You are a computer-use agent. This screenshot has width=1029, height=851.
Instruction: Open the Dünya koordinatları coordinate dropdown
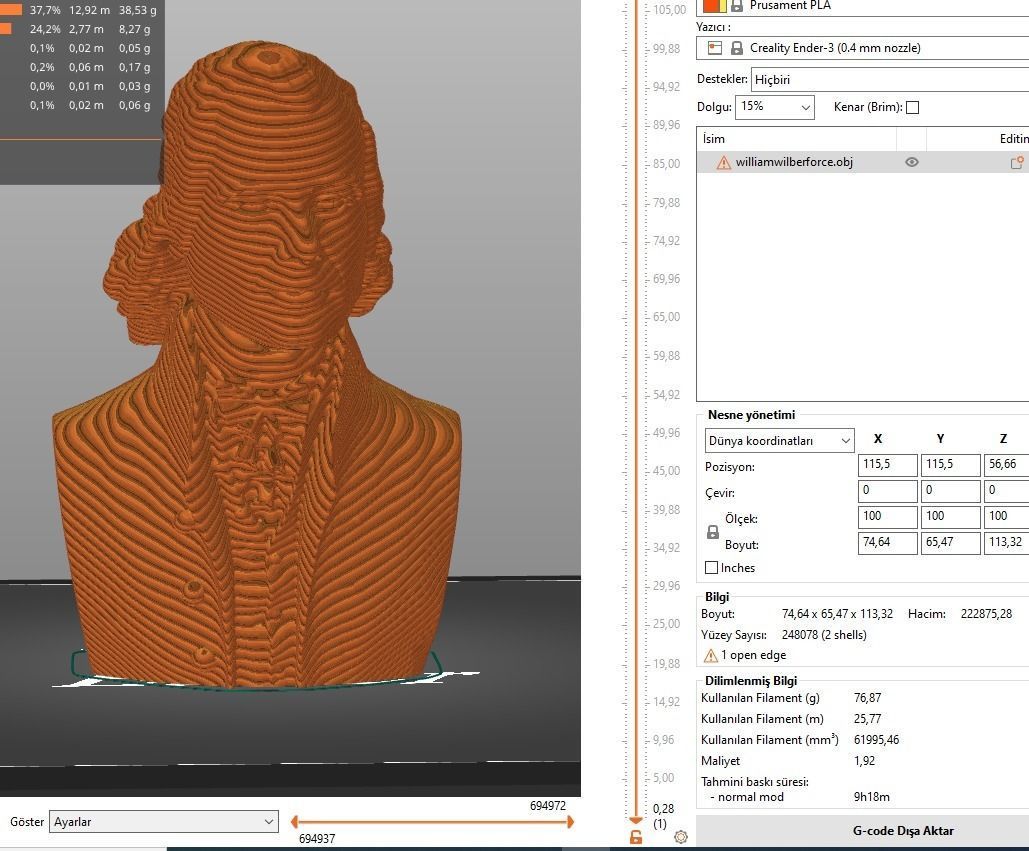(780, 441)
